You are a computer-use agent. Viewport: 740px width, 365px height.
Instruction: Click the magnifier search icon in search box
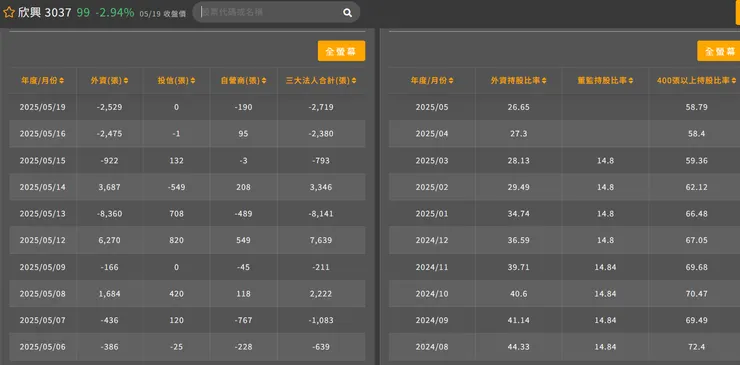347,13
